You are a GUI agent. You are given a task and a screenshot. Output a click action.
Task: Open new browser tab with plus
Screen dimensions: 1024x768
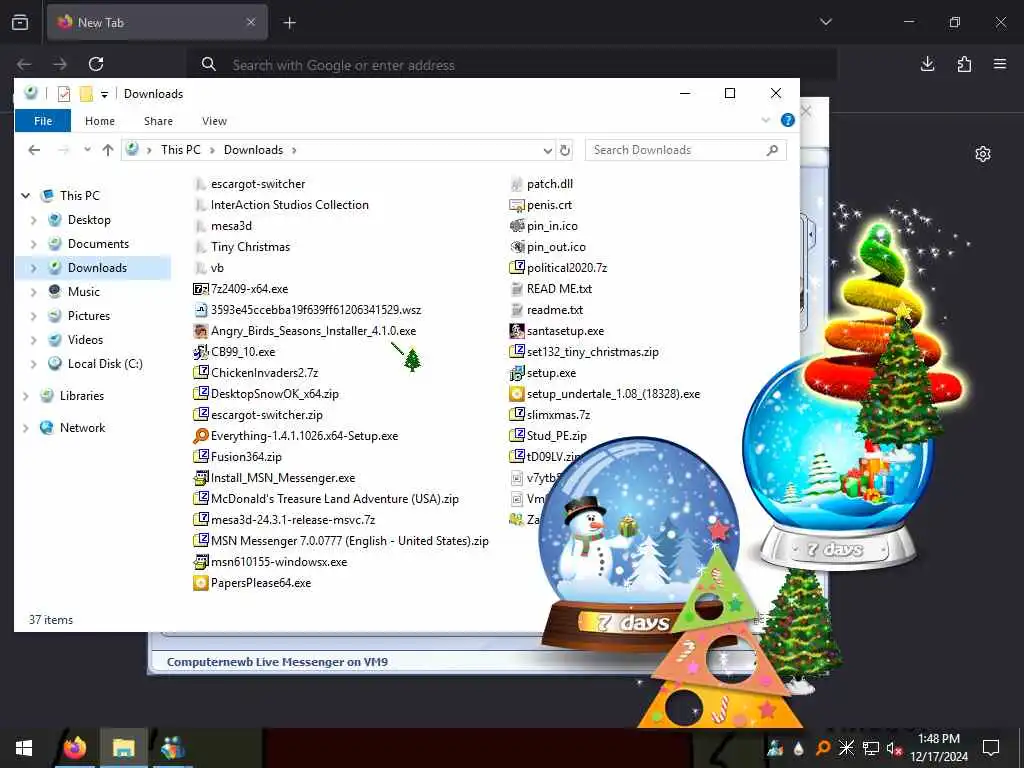pos(289,23)
